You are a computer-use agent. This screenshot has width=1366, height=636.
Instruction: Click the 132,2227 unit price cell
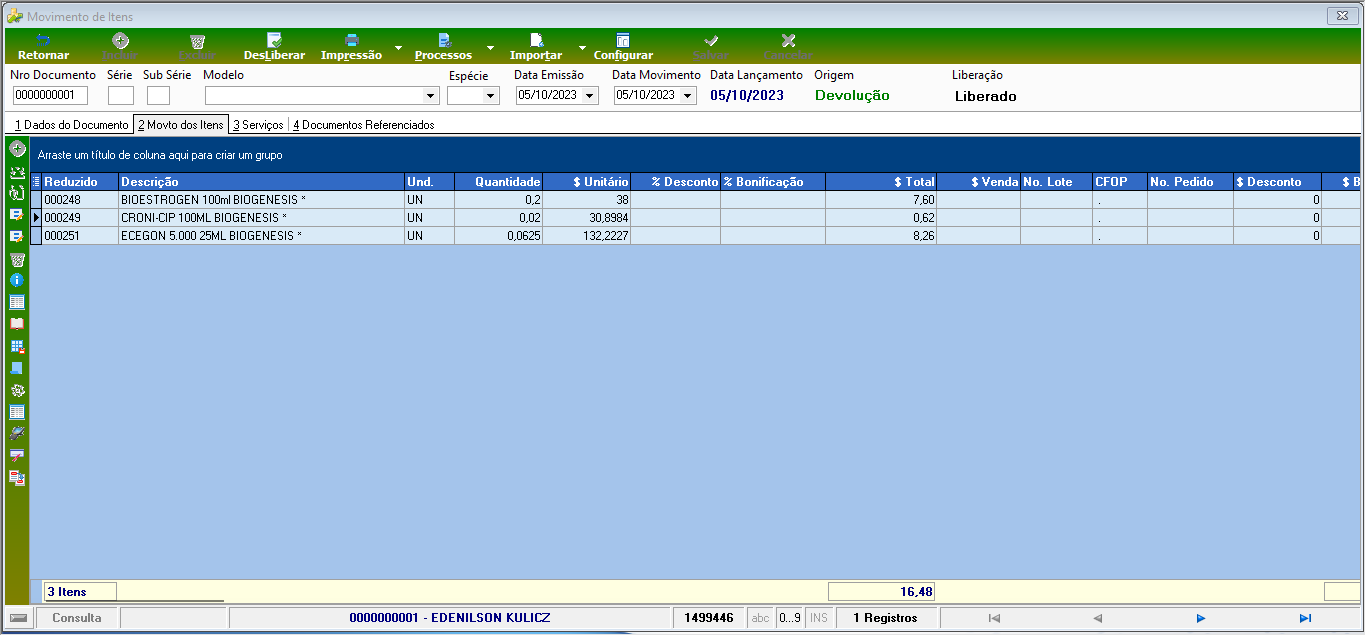pyautogui.click(x=586, y=235)
